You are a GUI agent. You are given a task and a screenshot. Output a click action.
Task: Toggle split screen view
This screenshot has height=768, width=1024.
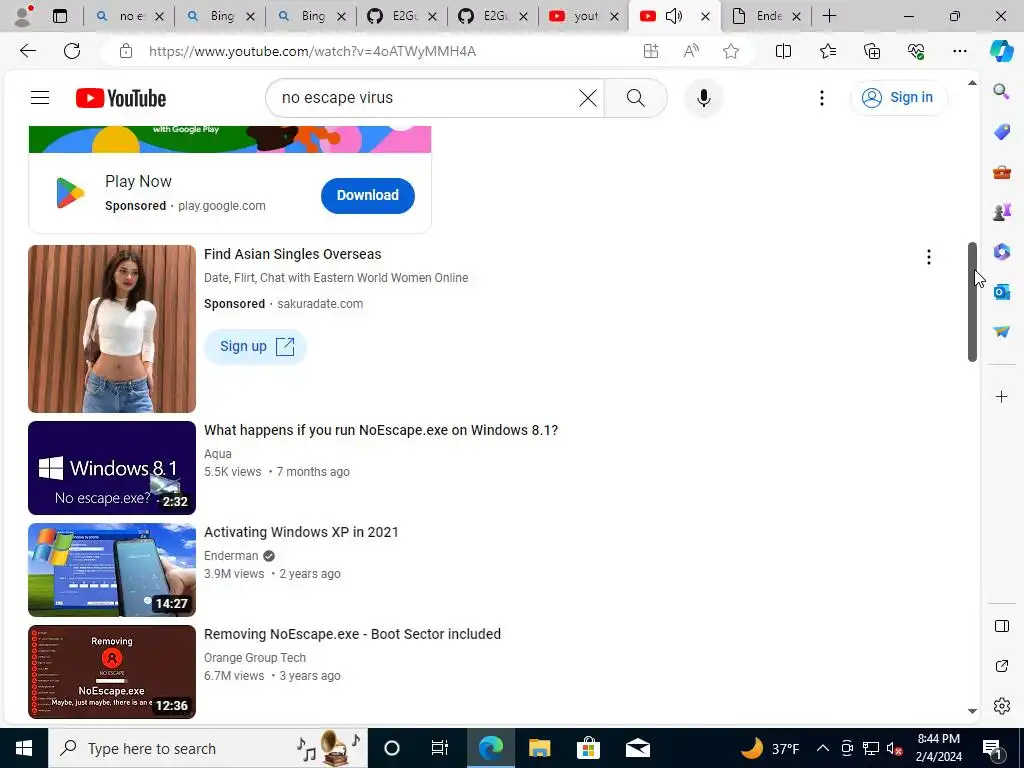pos(783,51)
